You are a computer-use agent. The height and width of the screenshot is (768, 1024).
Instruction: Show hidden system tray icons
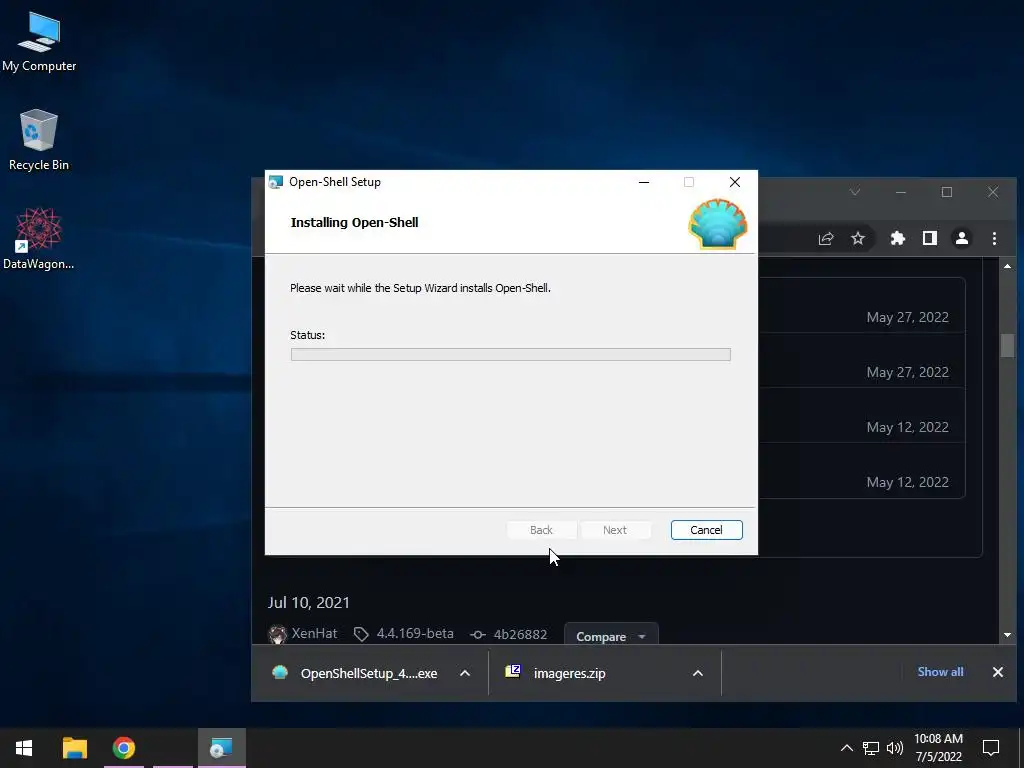click(846, 748)
